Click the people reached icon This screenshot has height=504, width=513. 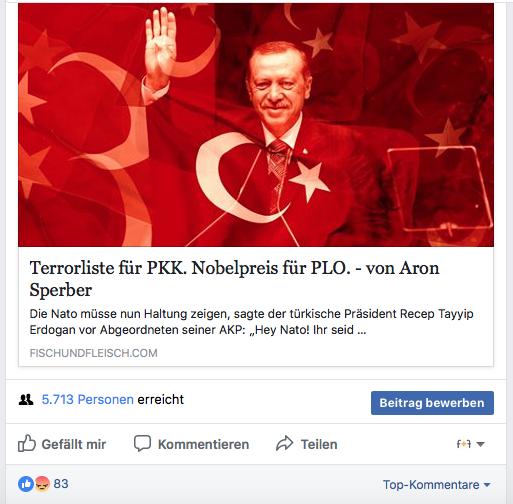click(26, 399)
